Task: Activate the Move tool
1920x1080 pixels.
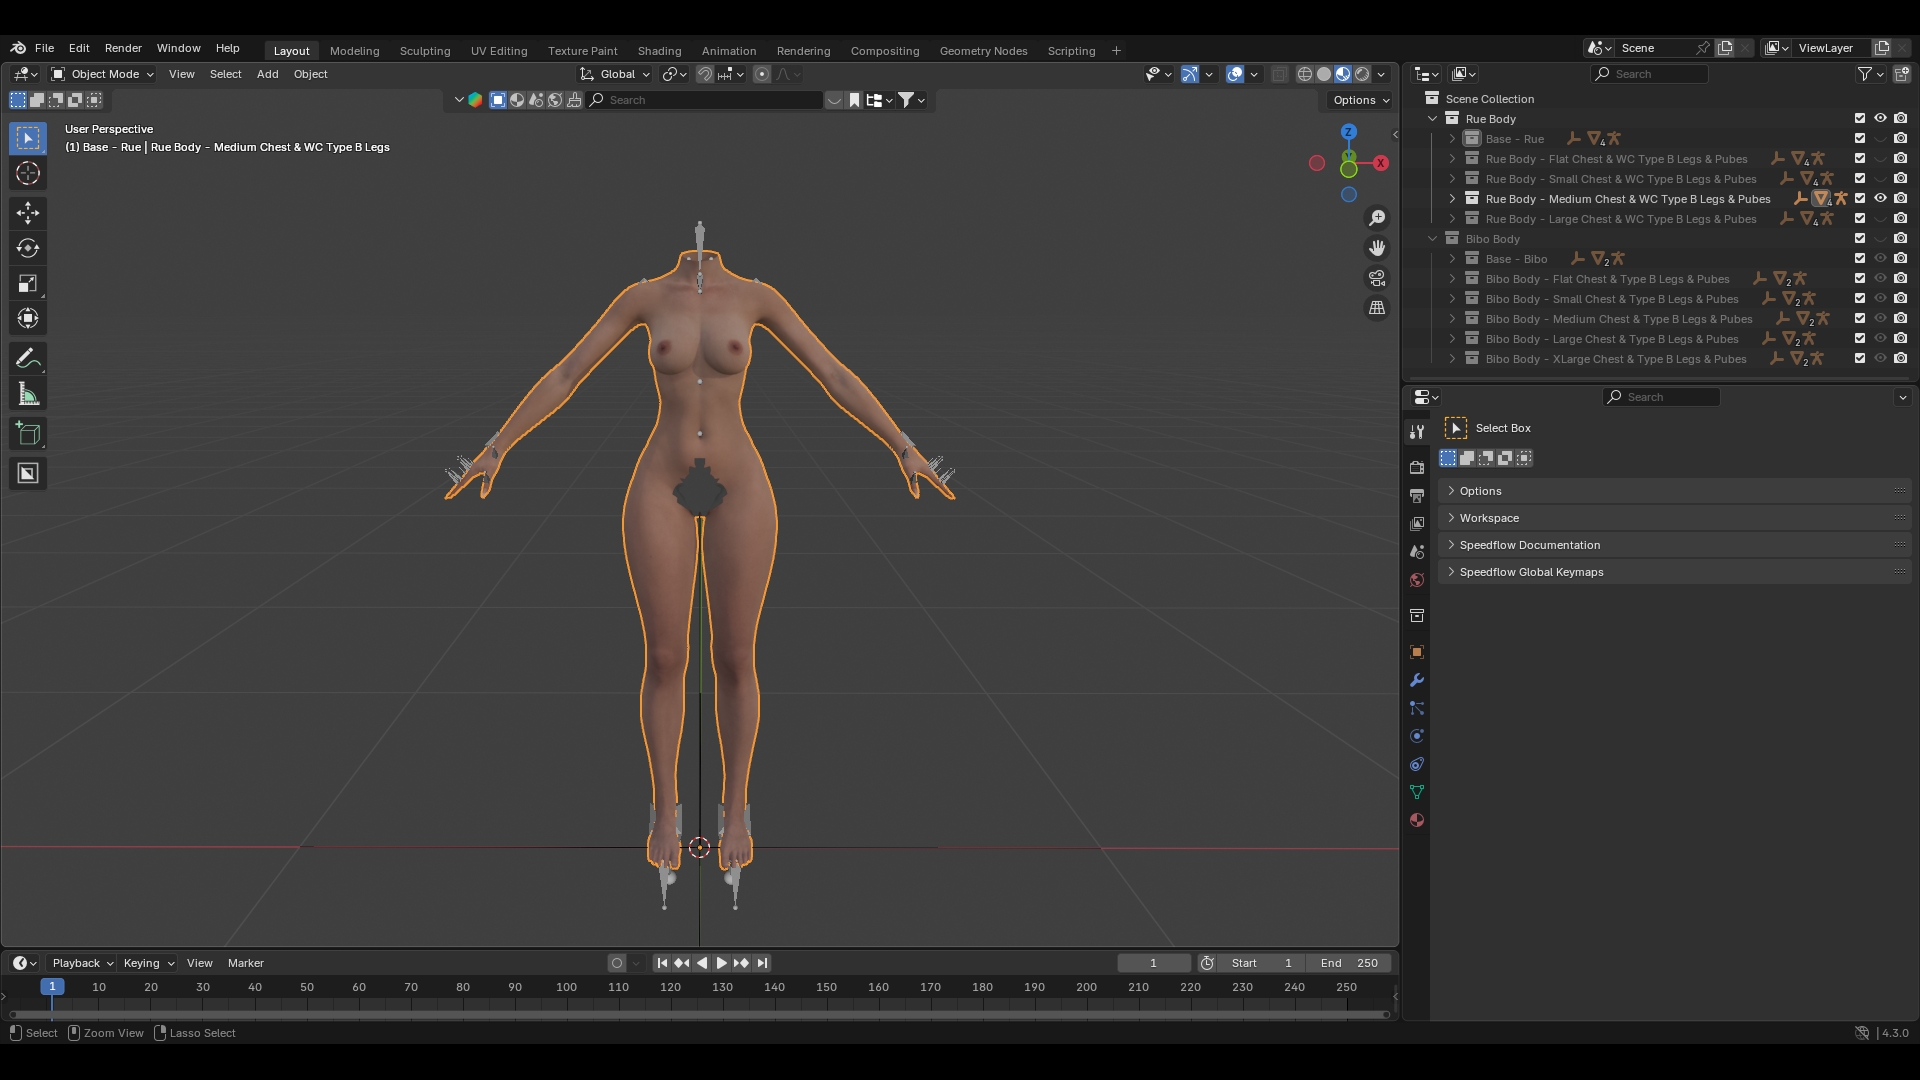Action: click(x=28, y=212)
